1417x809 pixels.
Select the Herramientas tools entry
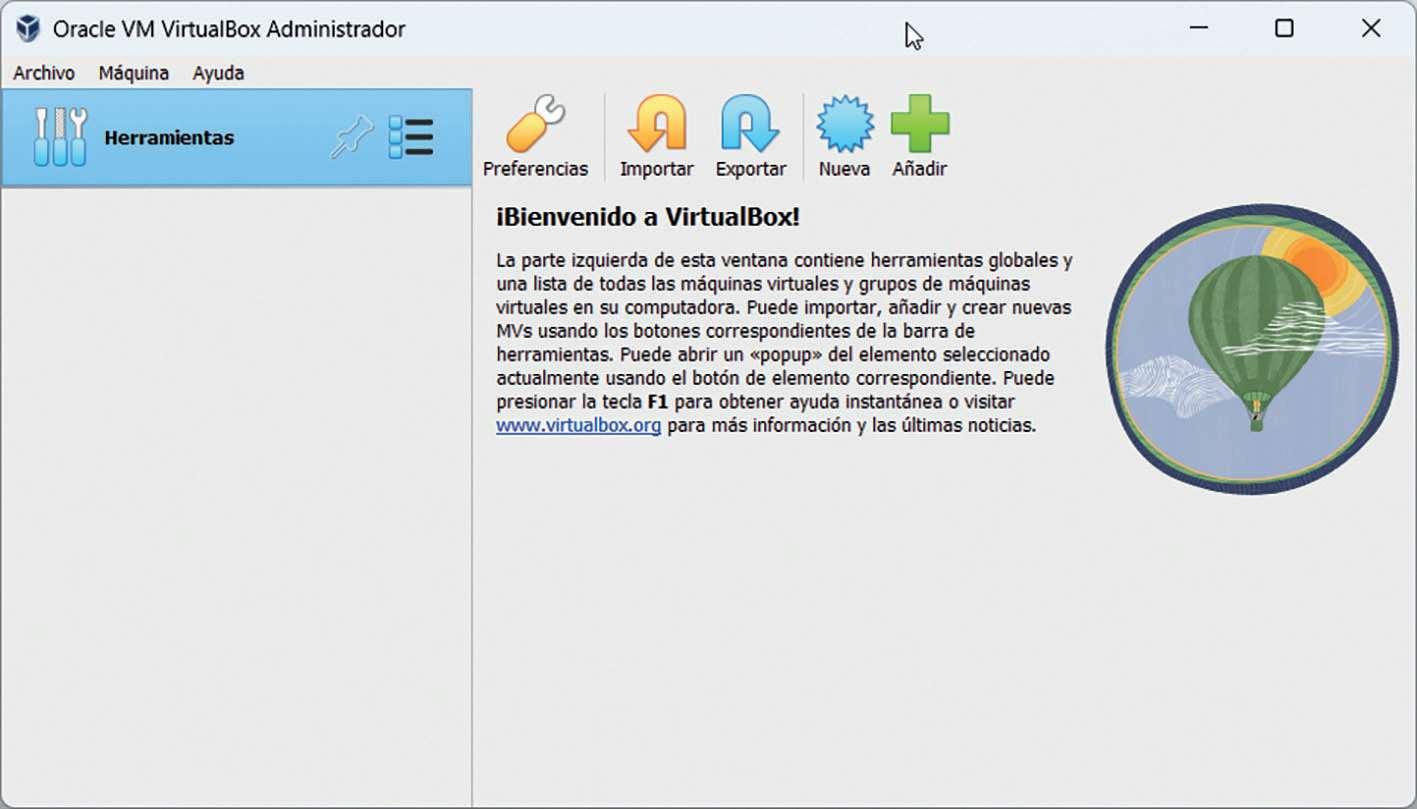click(236, 138)
